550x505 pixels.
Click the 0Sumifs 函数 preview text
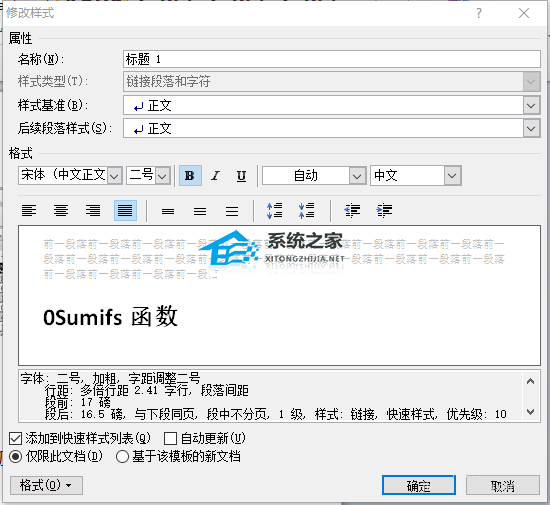[x=110, y=317]
